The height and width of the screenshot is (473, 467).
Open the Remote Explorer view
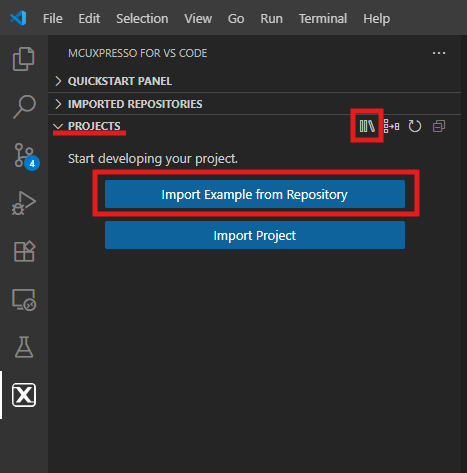(24, 300)
